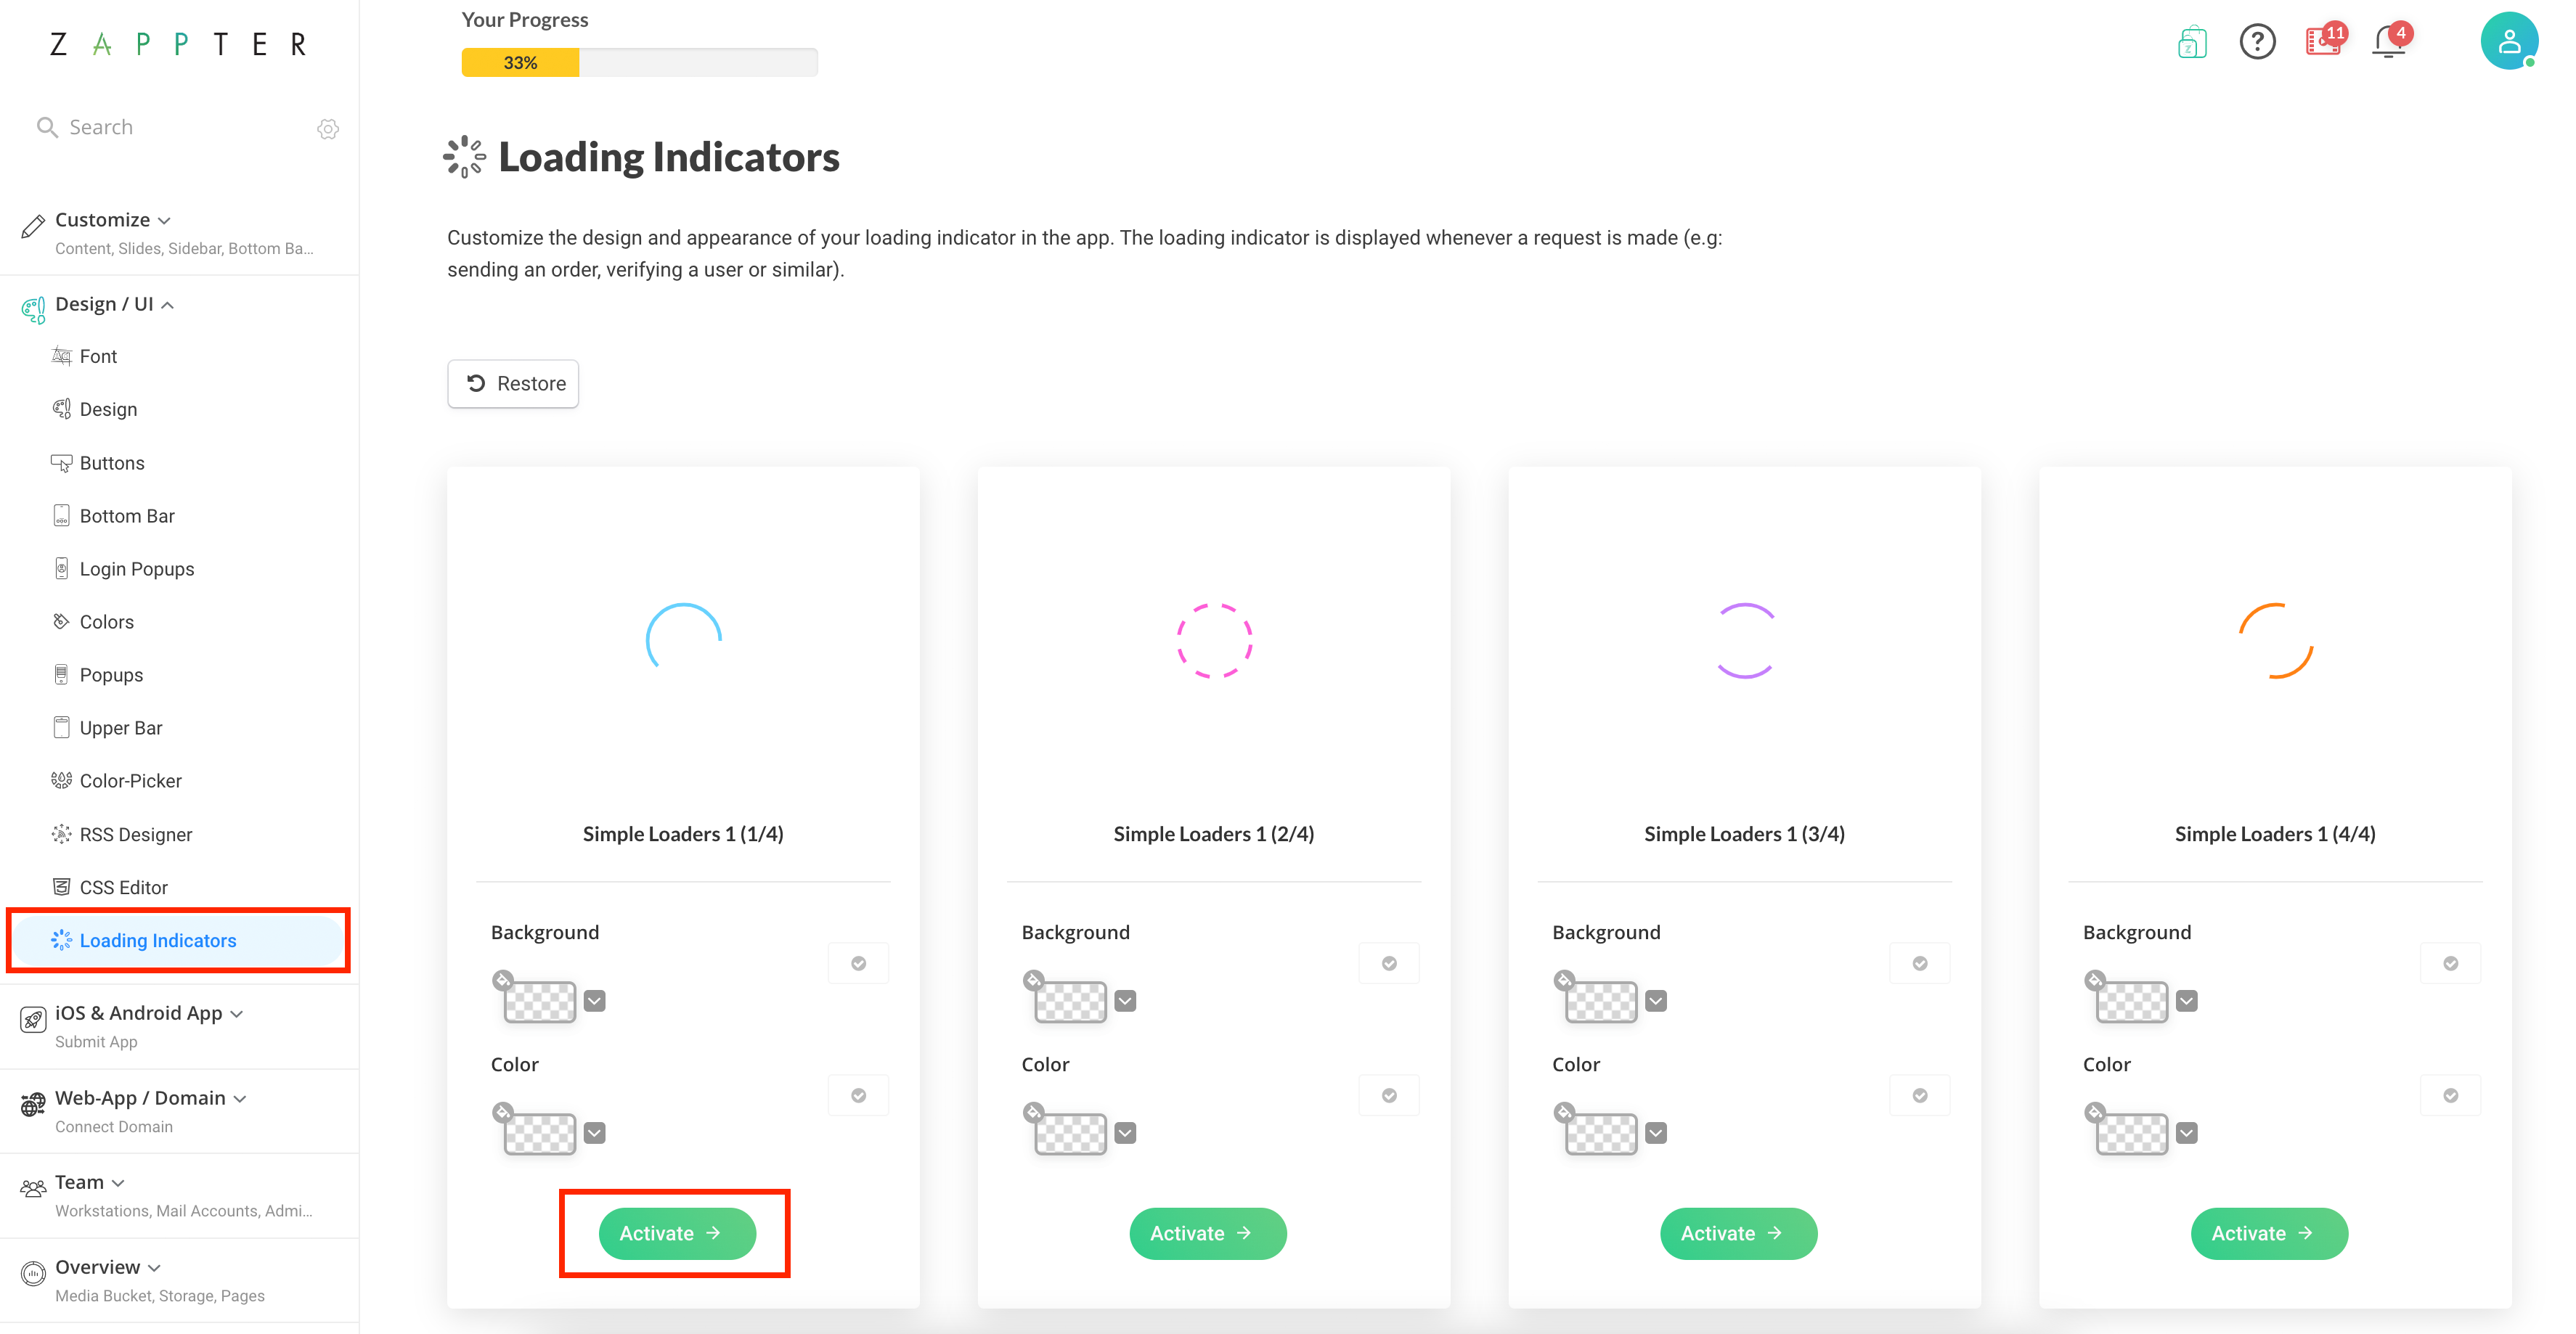The width and height of the screenshot is (2576, 1334).
Task: Toggle Background check on Simple Loaders 1 (1/4)
Action: (858, 963)
